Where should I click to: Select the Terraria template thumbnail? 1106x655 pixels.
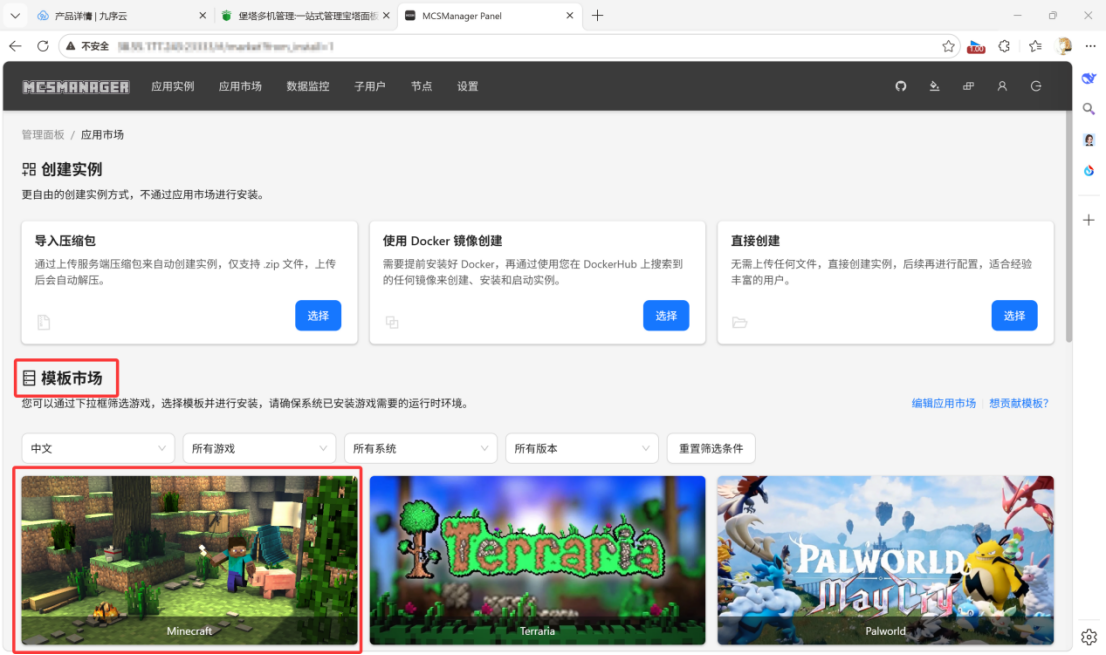pos(537,560)
